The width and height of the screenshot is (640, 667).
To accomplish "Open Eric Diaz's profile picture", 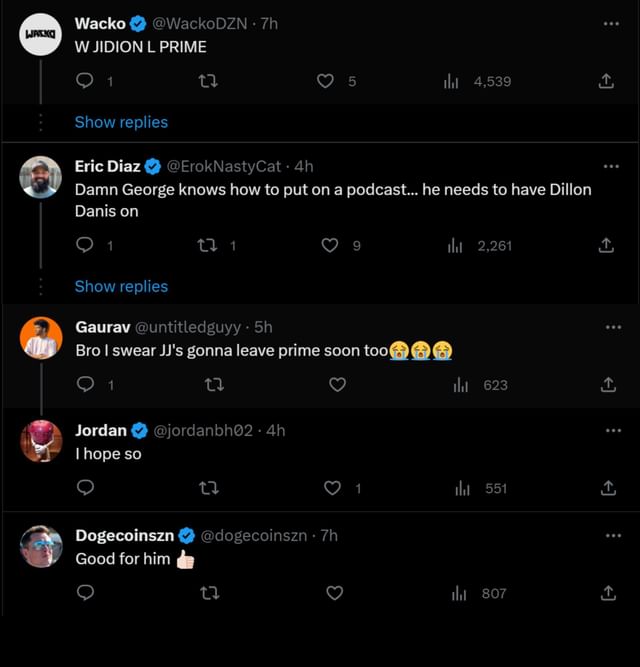I will click(41, 178).
